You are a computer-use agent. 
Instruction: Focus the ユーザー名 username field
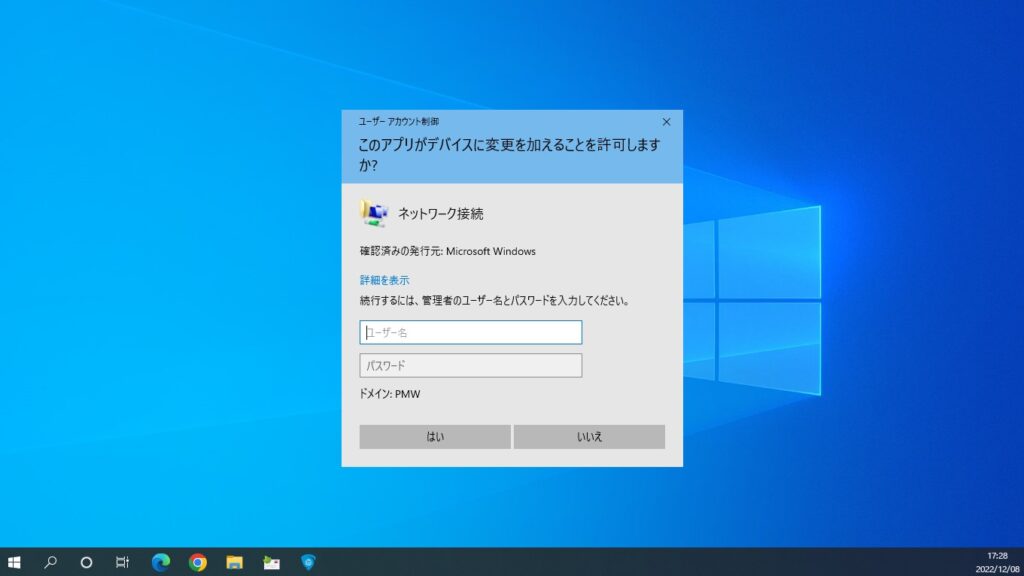[471, 332]
